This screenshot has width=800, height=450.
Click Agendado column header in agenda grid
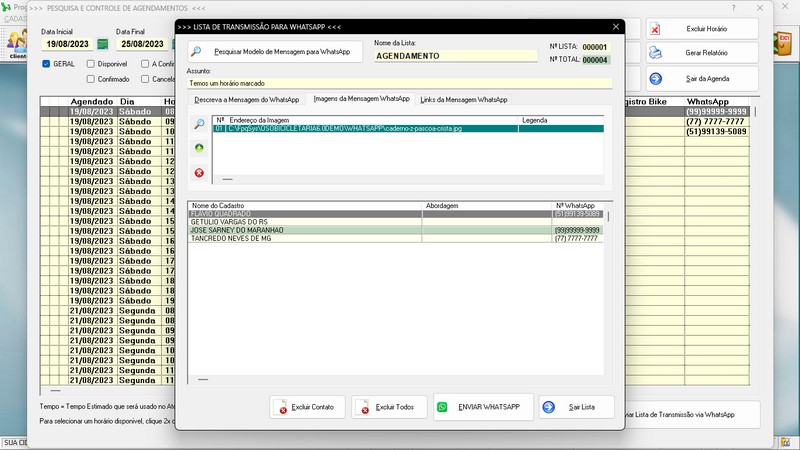[92, 102]
